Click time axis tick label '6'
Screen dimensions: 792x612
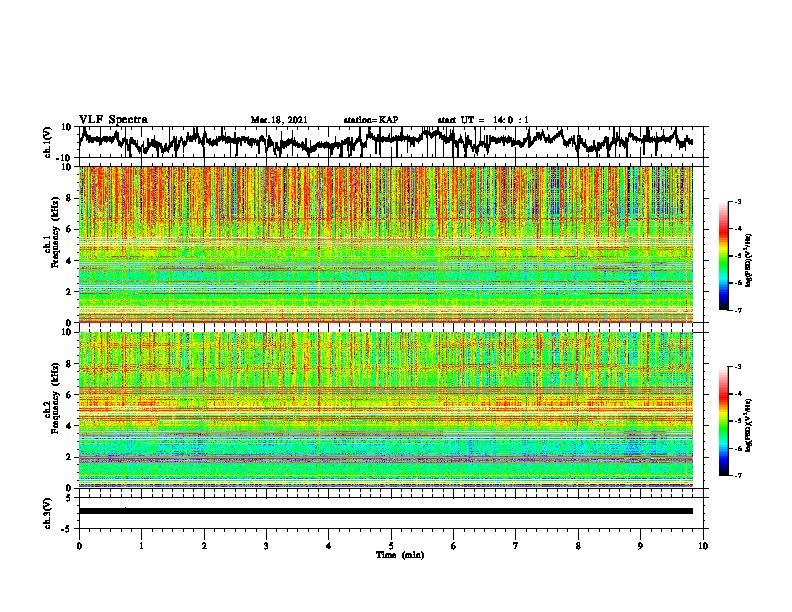454,546
